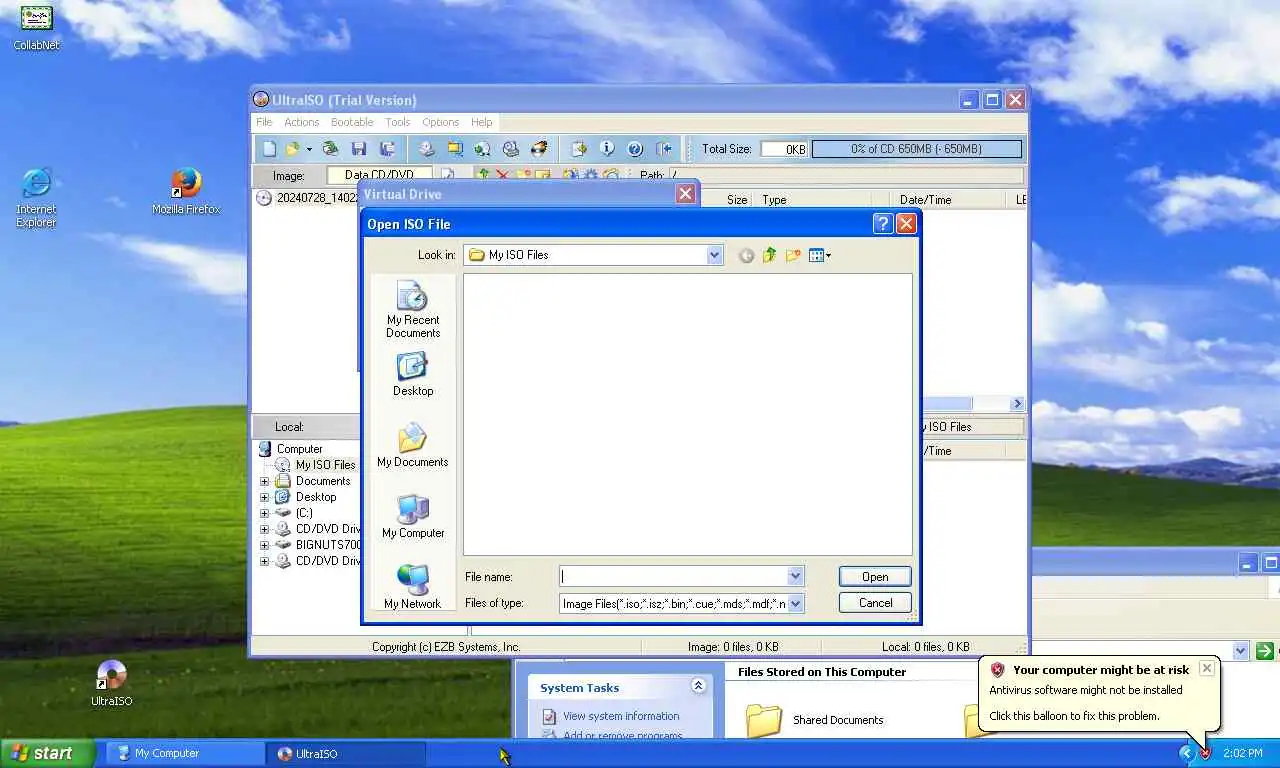Expand the Files of type dropdown
The height and width of the screenshot is (768, 1280).
tap(795, 603)
